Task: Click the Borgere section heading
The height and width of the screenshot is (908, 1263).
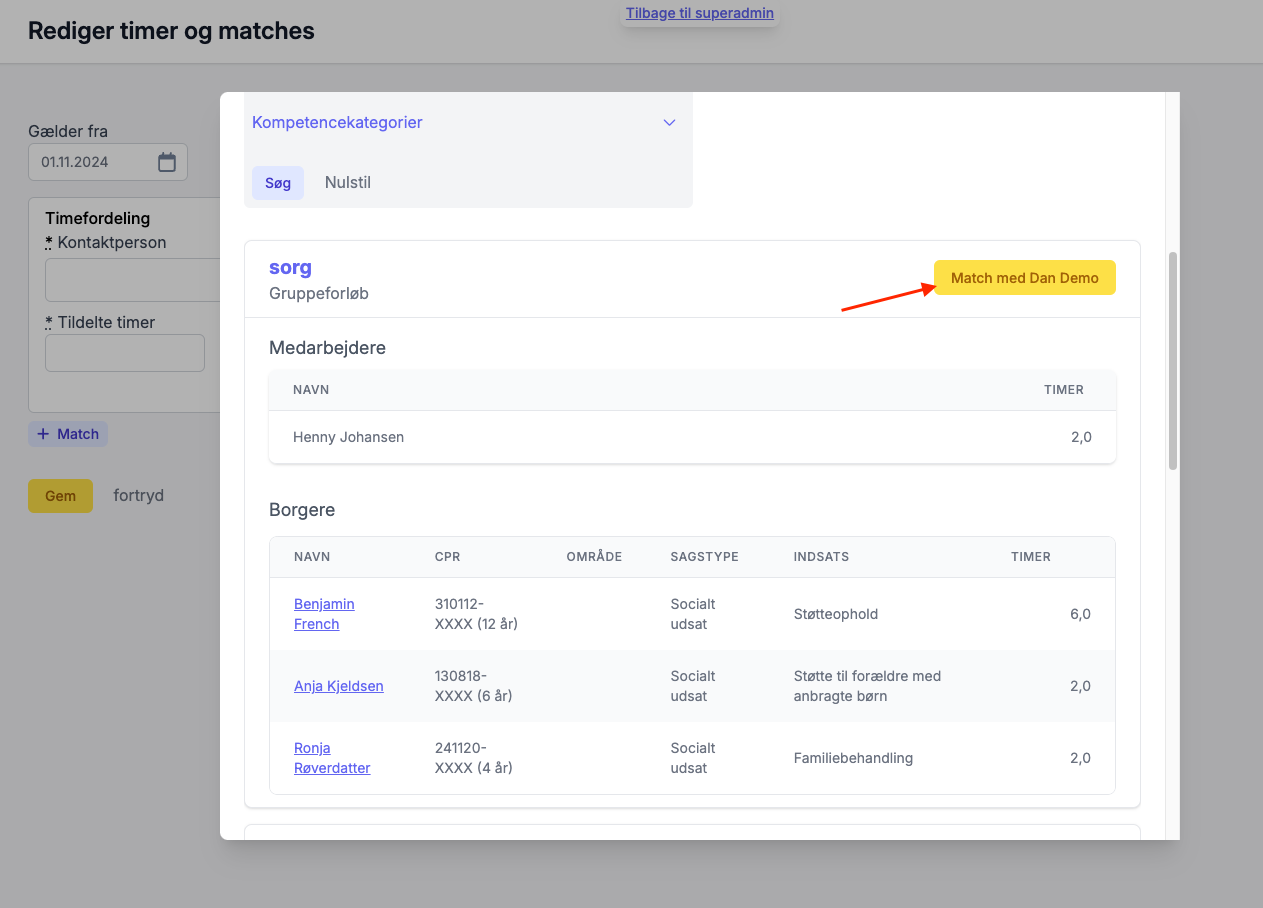Action: (x=302, y=510)
